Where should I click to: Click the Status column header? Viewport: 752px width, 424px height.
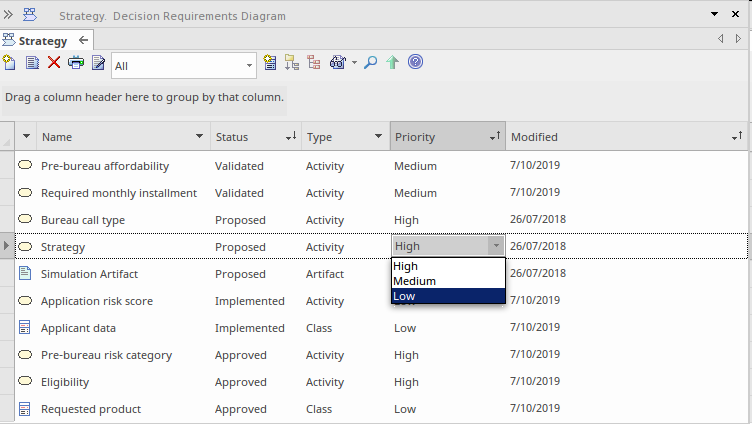point(243,137)
